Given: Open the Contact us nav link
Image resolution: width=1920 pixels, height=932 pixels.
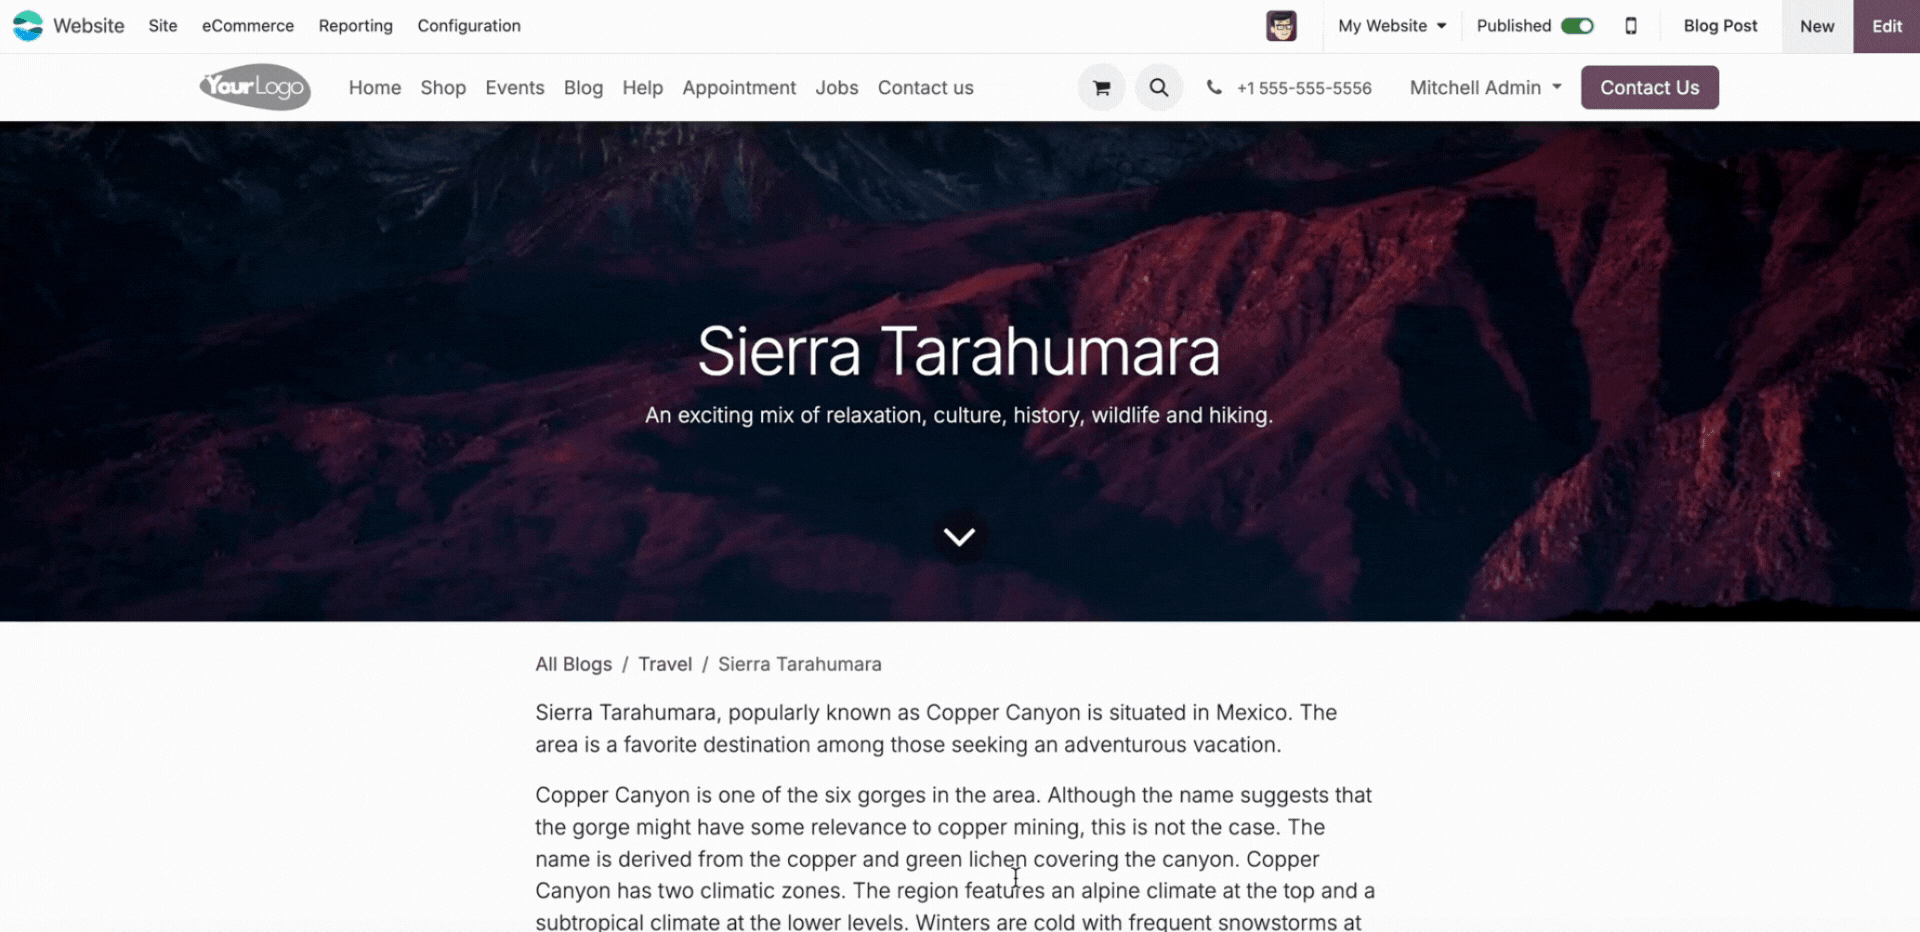Looking at the screenshot, I should (x=925, y=88).
